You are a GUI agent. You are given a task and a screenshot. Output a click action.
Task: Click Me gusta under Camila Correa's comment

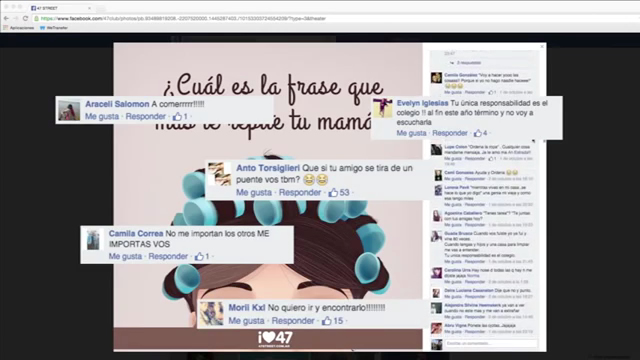[125, 256]
